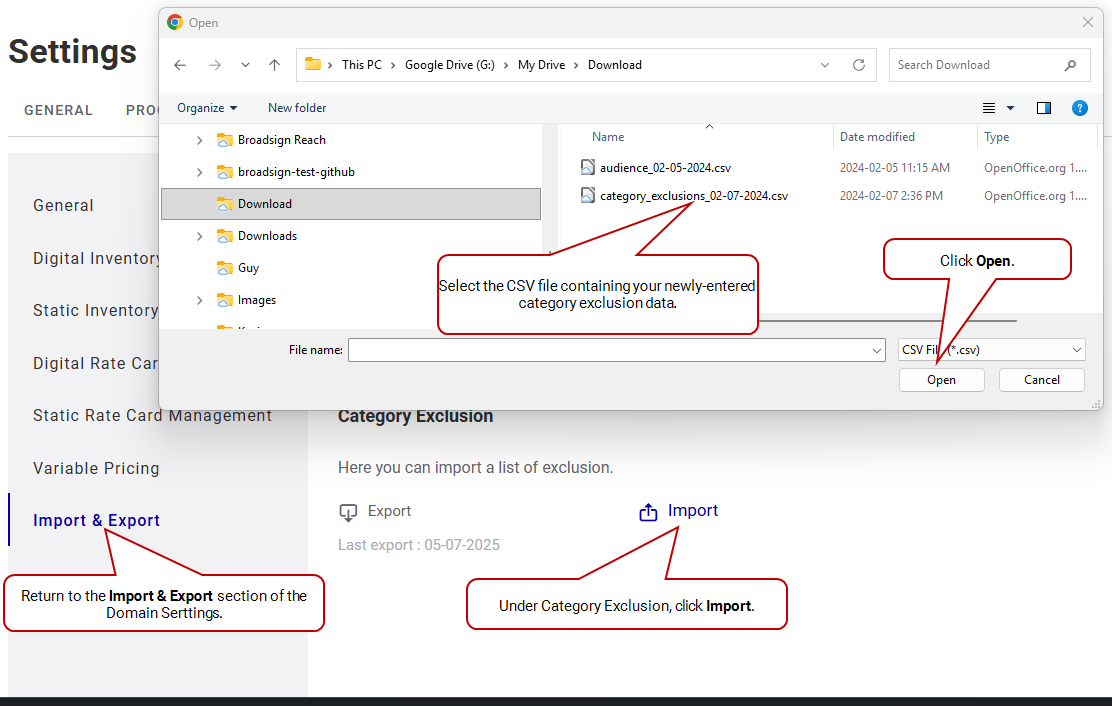Screen dimensions: 1112x706
Task: Click the Import upload icon
Action: 648,512
